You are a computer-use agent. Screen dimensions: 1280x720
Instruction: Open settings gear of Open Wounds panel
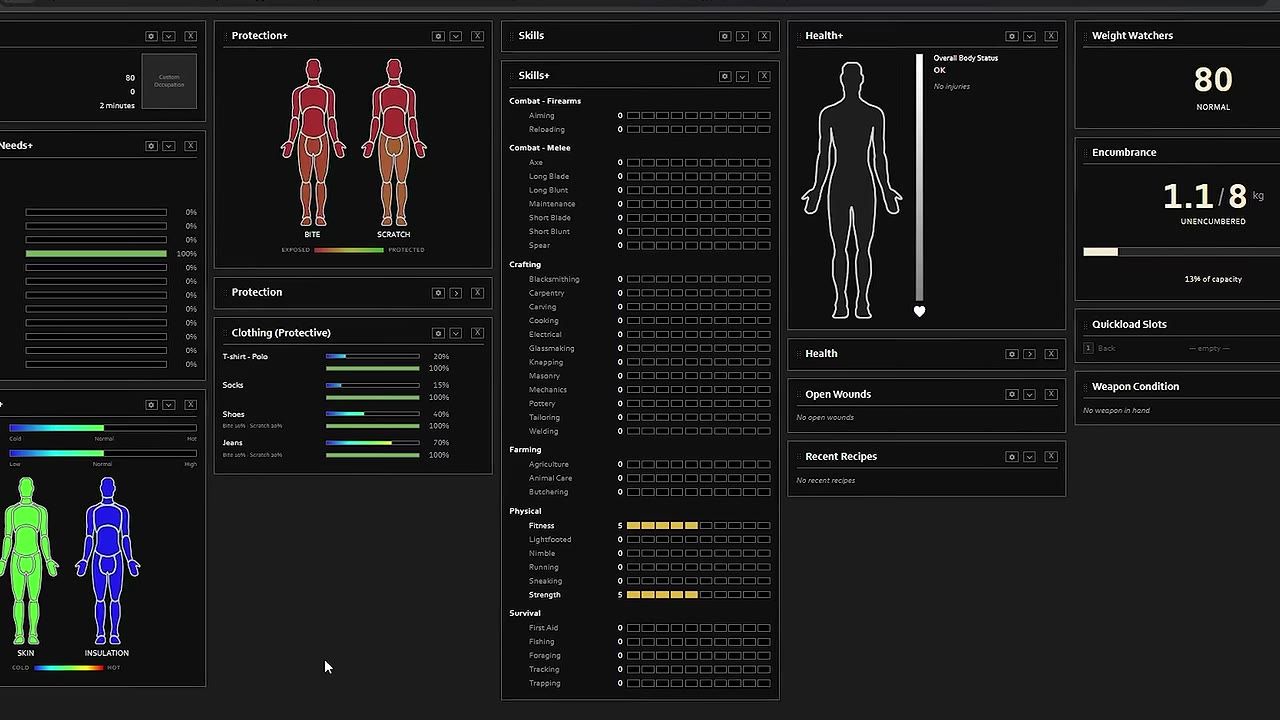tap(1012, 394)
